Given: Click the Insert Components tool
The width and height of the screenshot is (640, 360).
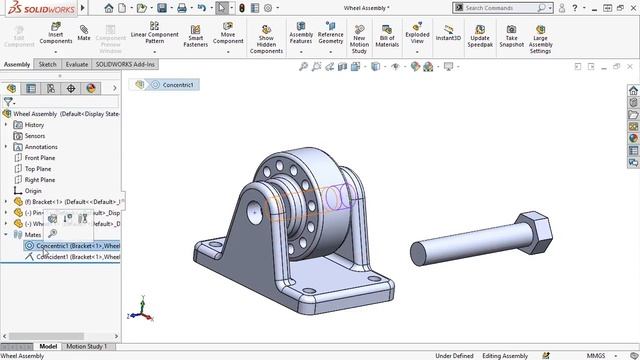Looking at the screenshot, I should click(x=56, y=33).
